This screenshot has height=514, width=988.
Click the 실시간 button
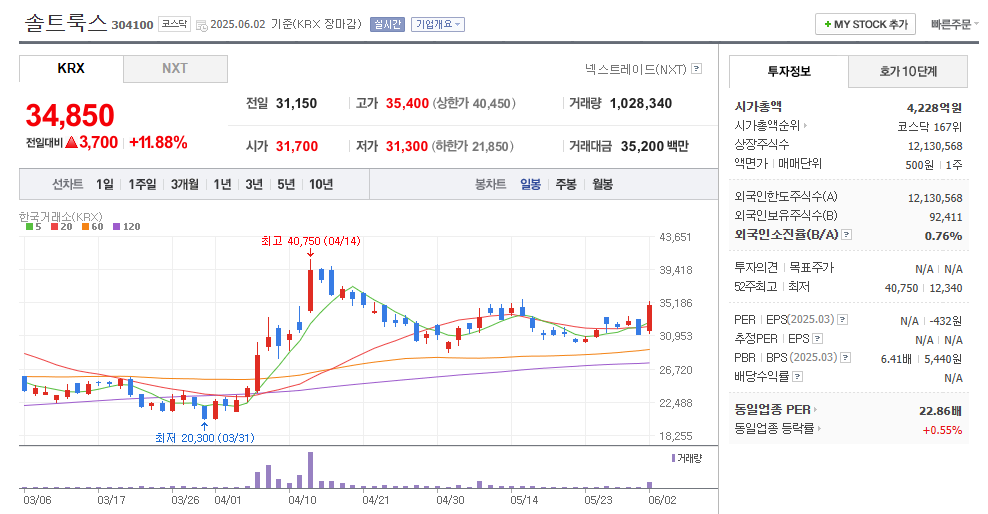pos(388,25)
